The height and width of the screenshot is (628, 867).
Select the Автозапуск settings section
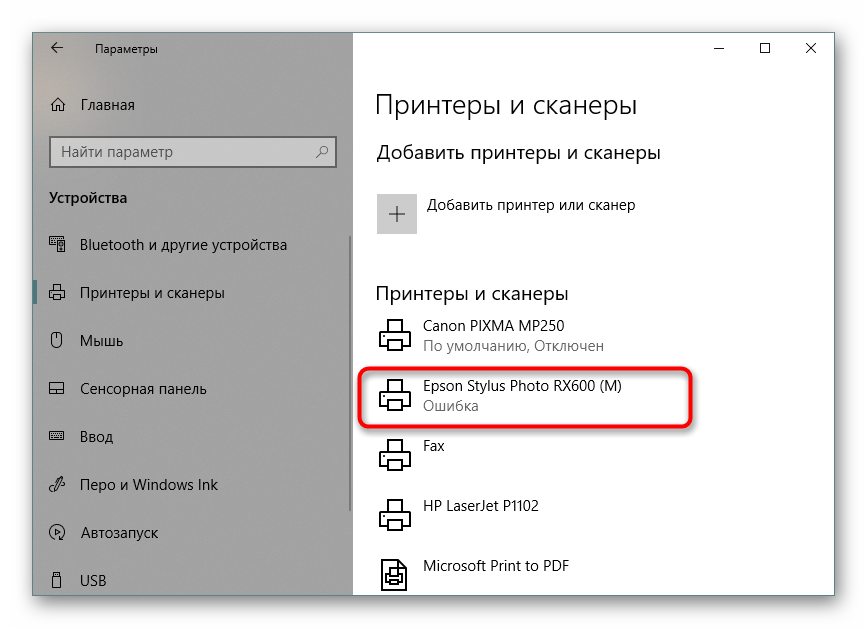(120, 533)
